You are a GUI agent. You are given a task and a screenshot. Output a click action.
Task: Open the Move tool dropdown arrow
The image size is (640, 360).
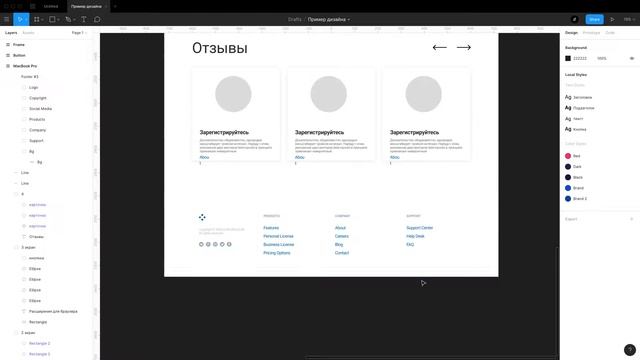coord(26,20)
